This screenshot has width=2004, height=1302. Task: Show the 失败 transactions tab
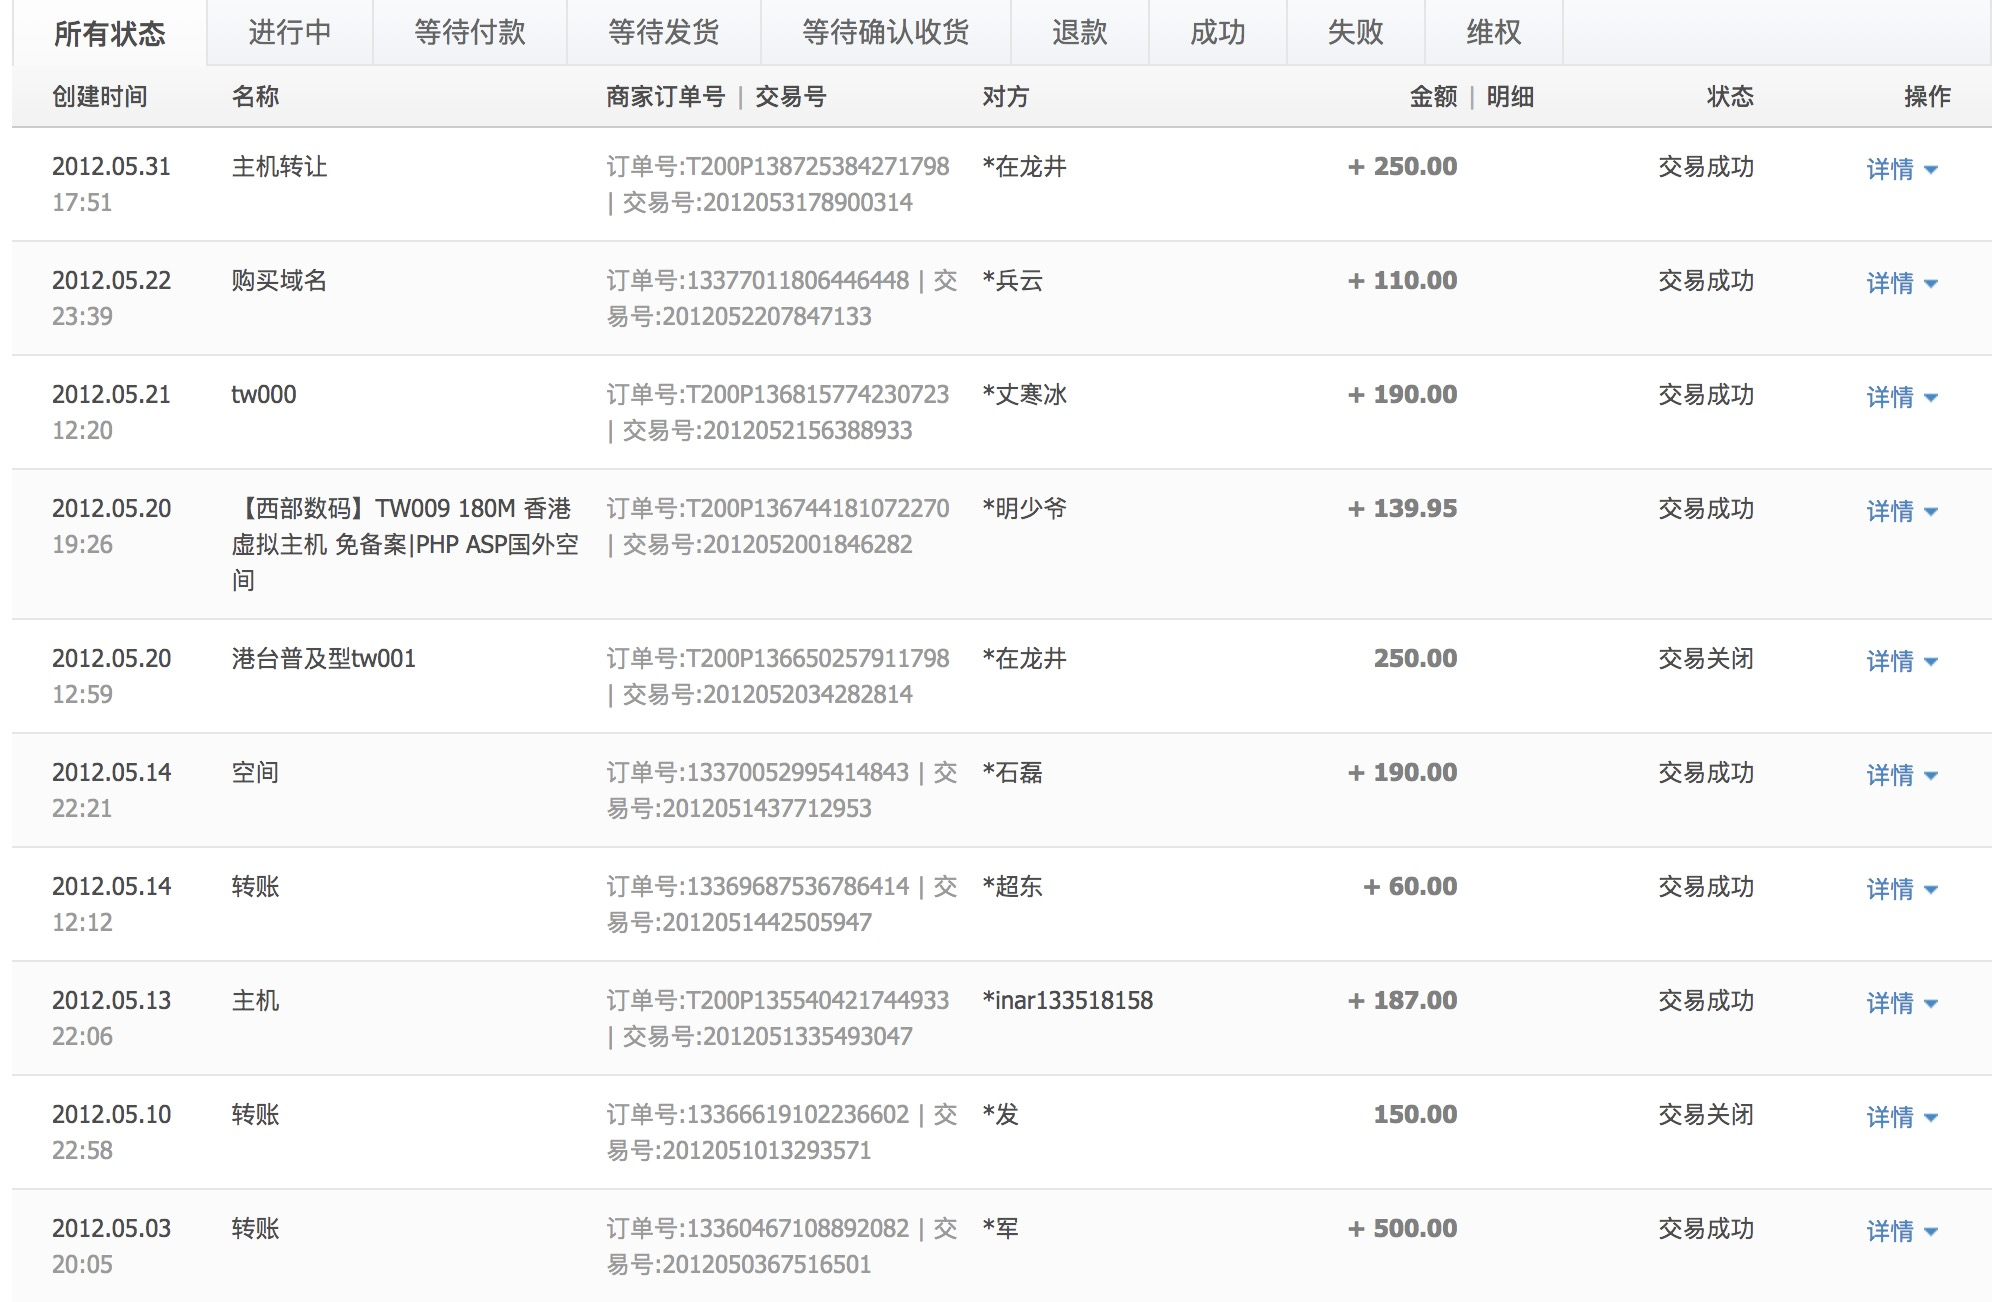click(1355, 33)
